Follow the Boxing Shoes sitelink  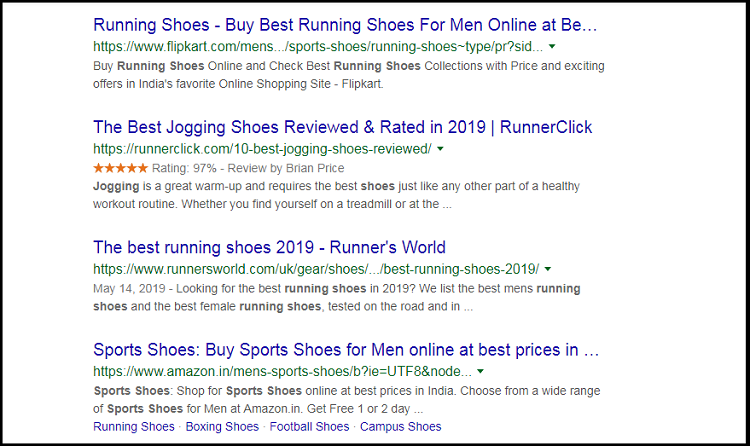tap(221, 427)
